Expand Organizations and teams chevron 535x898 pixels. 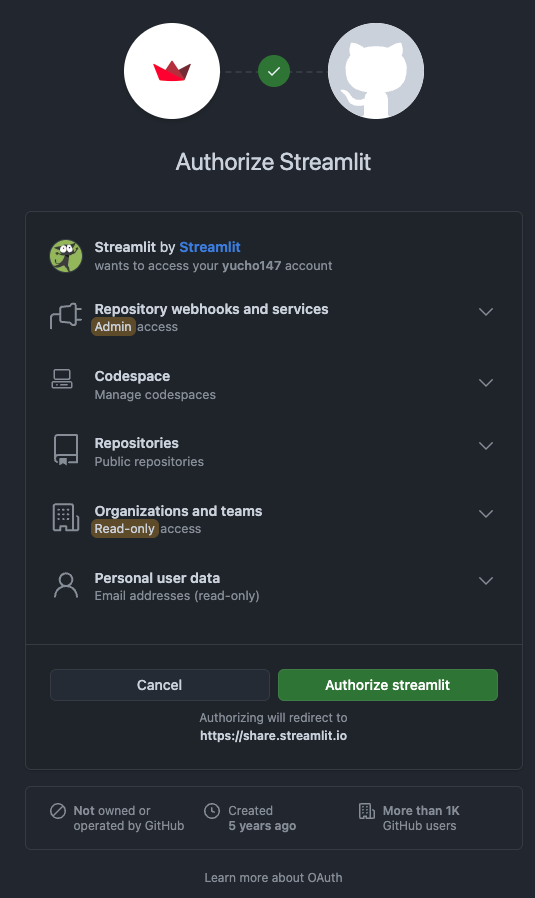pos(486,514)
